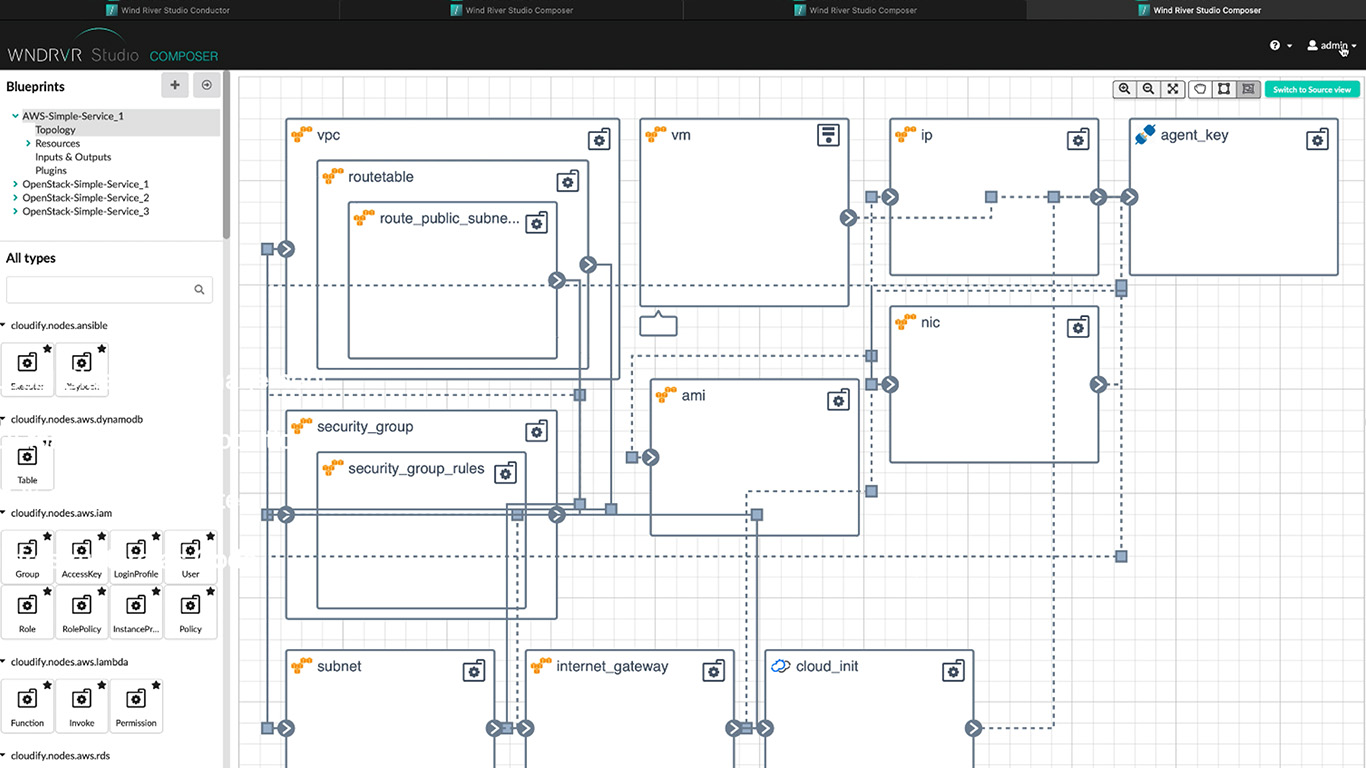Collapse the cloudify.nodes.aws.rds group
1366x768 pixels.
coord(3,756)
